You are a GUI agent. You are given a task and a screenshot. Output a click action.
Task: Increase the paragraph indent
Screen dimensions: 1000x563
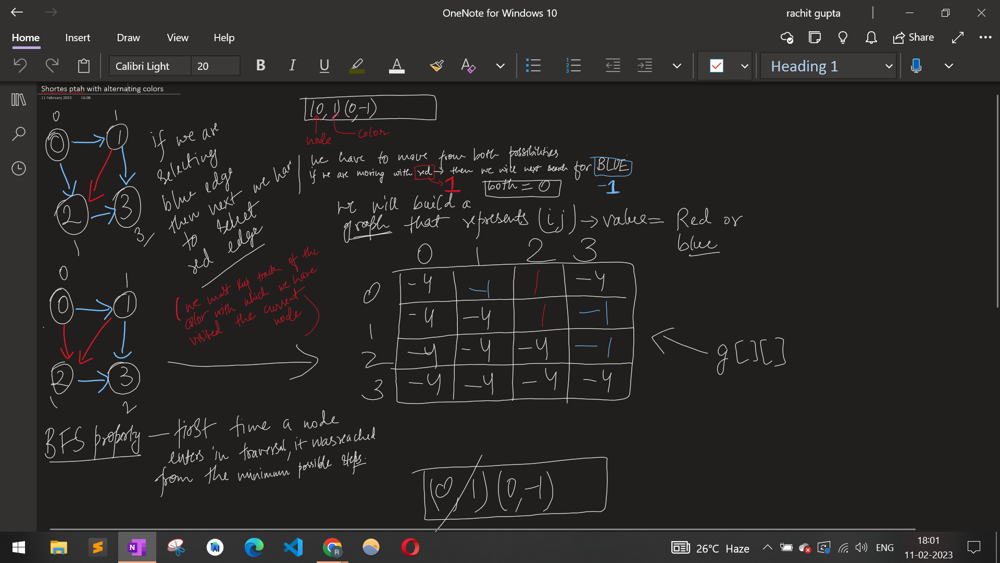tap(645, 66)
